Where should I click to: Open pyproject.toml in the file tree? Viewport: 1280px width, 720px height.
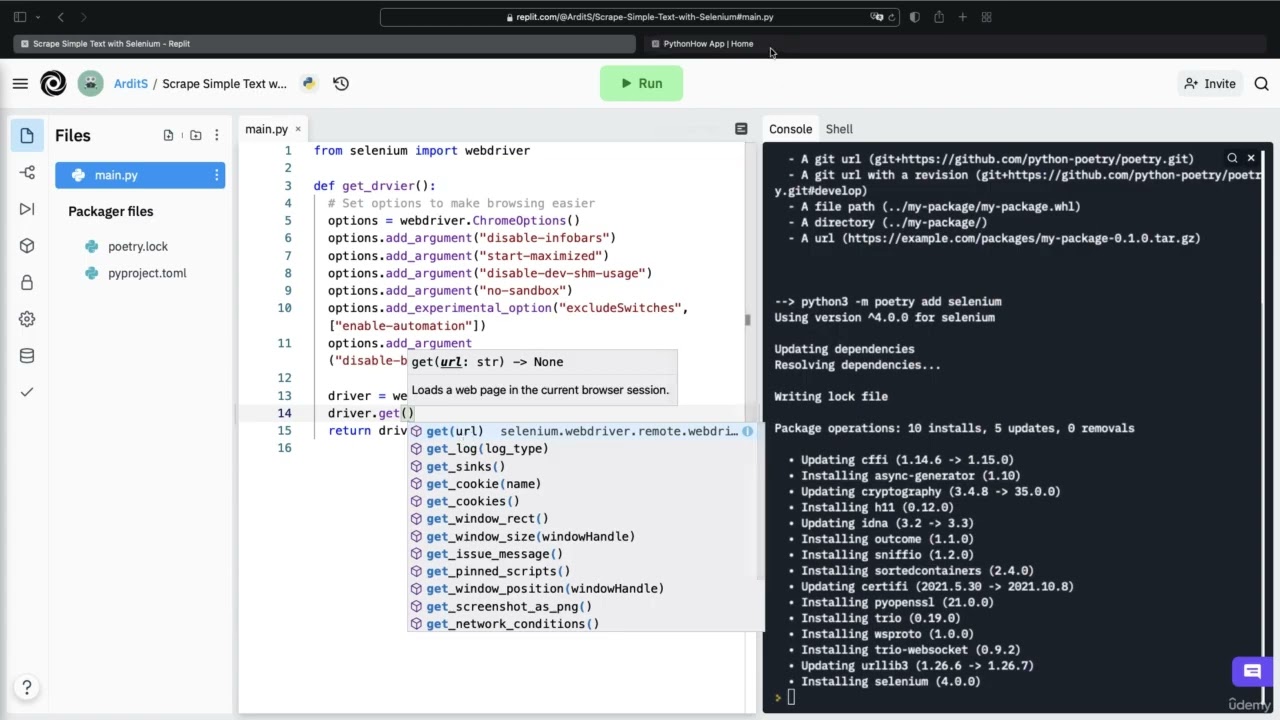click(147, 273)
